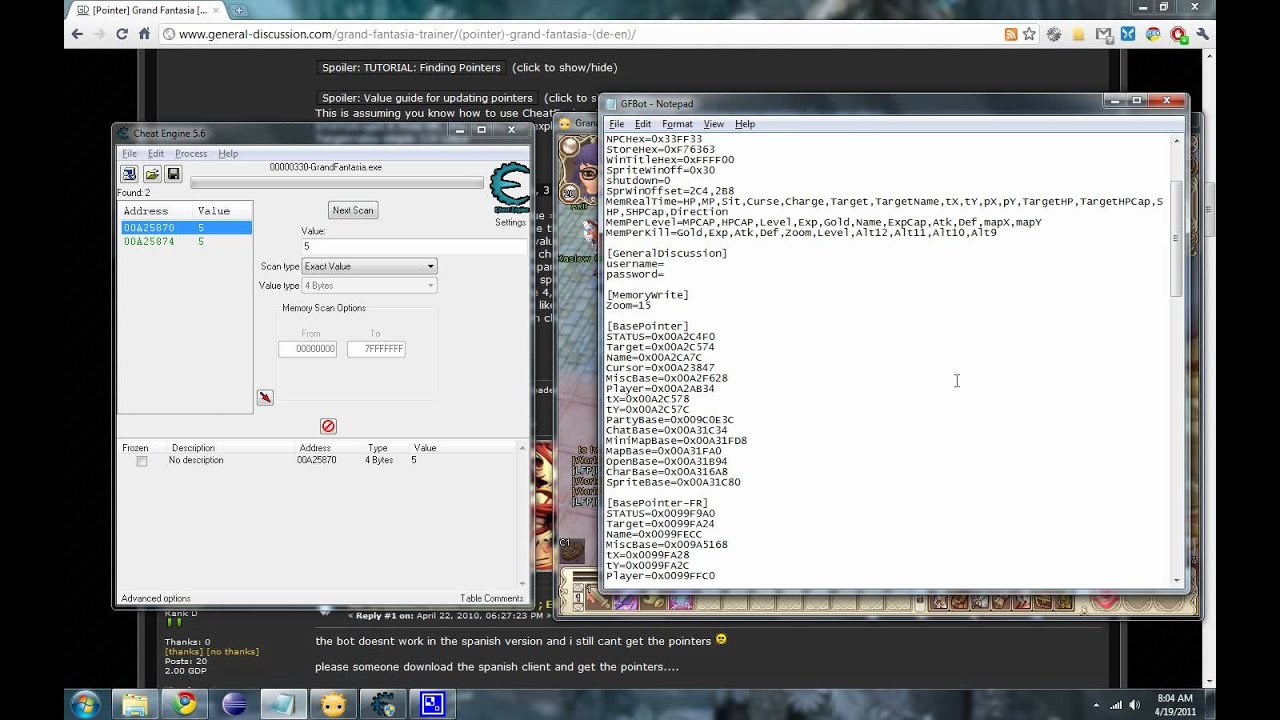Viewport: 1280px width, 720px height.
Task: Click the Windows Start orb
Action: tap(85, 704)
